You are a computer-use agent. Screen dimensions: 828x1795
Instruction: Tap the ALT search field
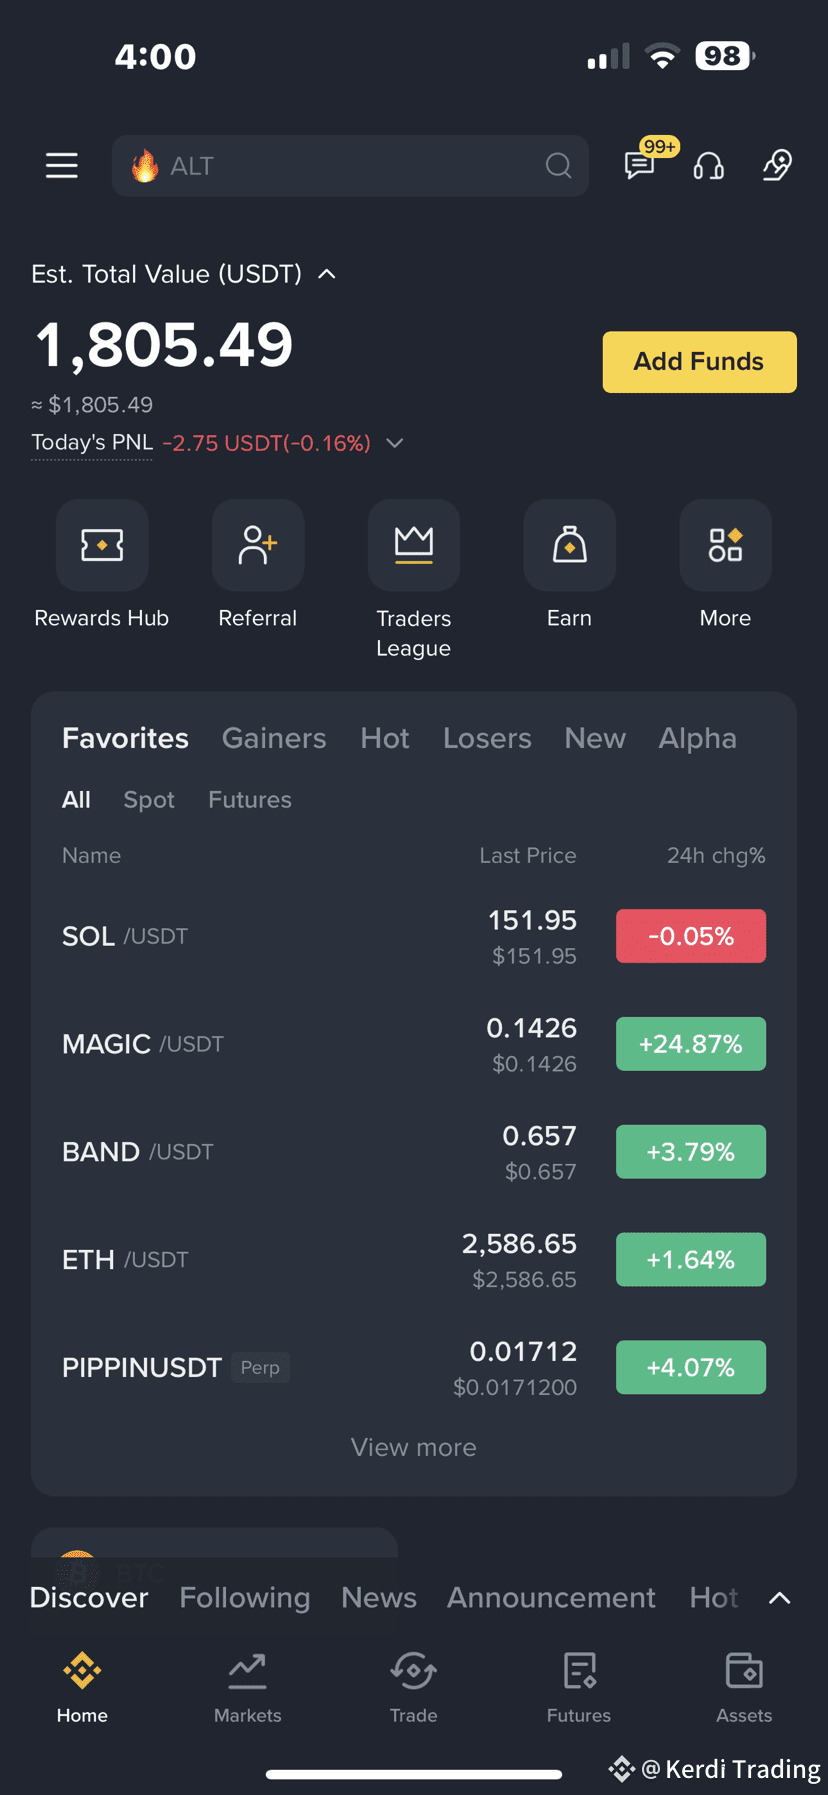click(x=350, y=166)
